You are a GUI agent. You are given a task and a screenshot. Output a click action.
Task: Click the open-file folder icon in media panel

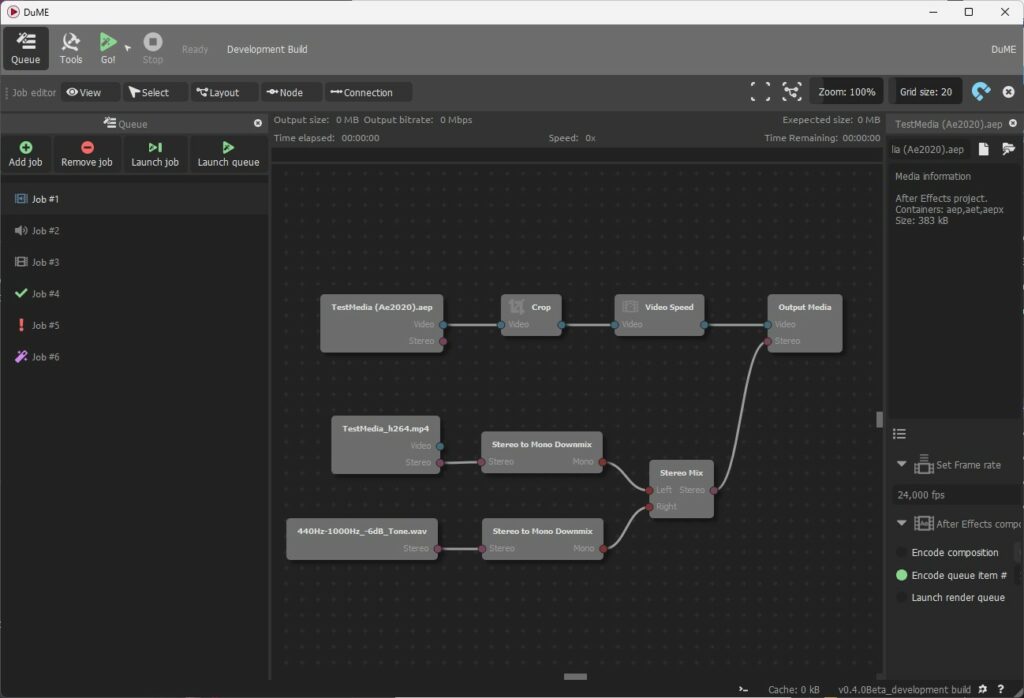(1007, 149)
